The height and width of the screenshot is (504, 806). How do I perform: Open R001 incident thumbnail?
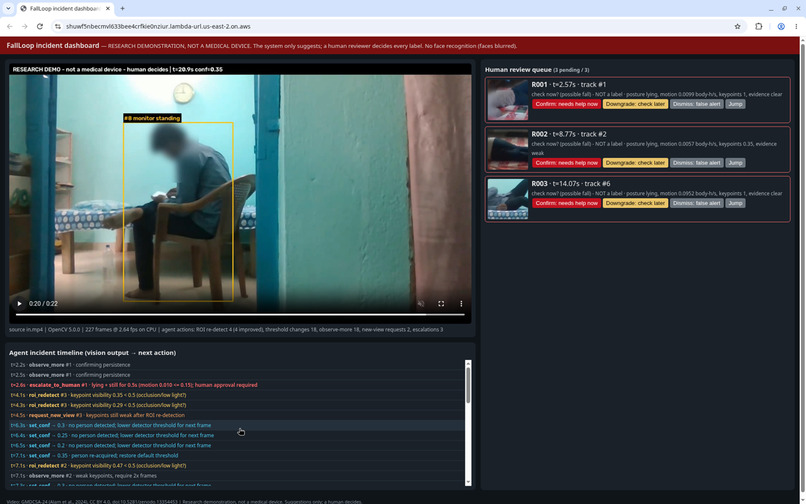pyautogui.click(x=508, y=100)
